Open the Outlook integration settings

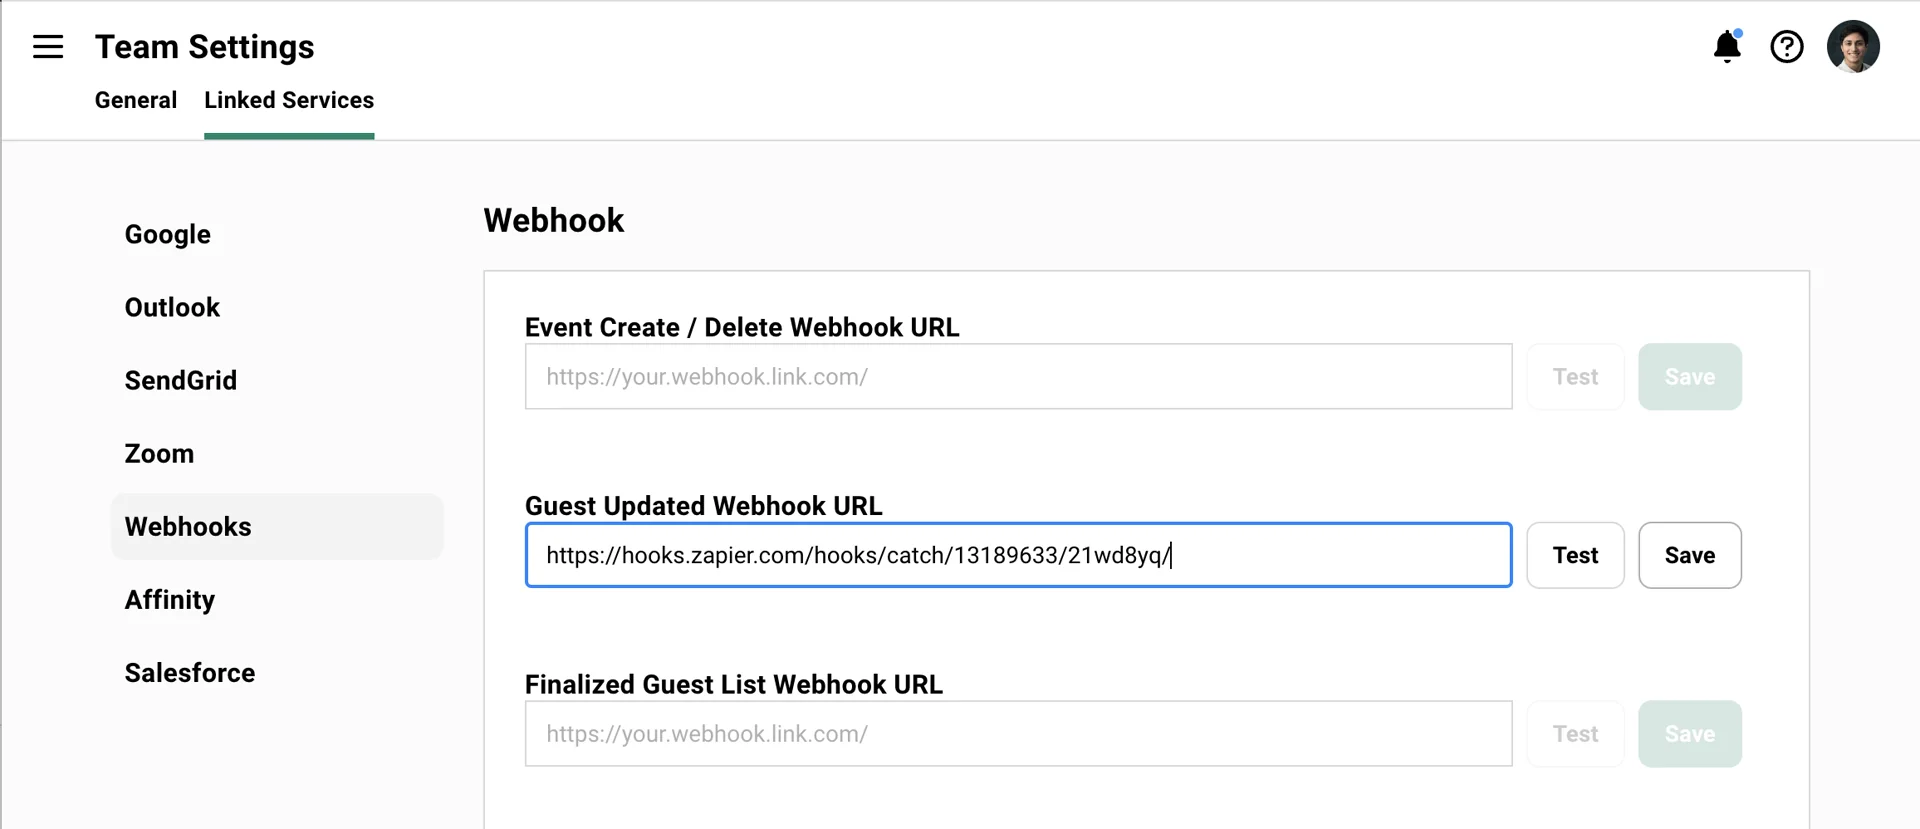point(172,307)
